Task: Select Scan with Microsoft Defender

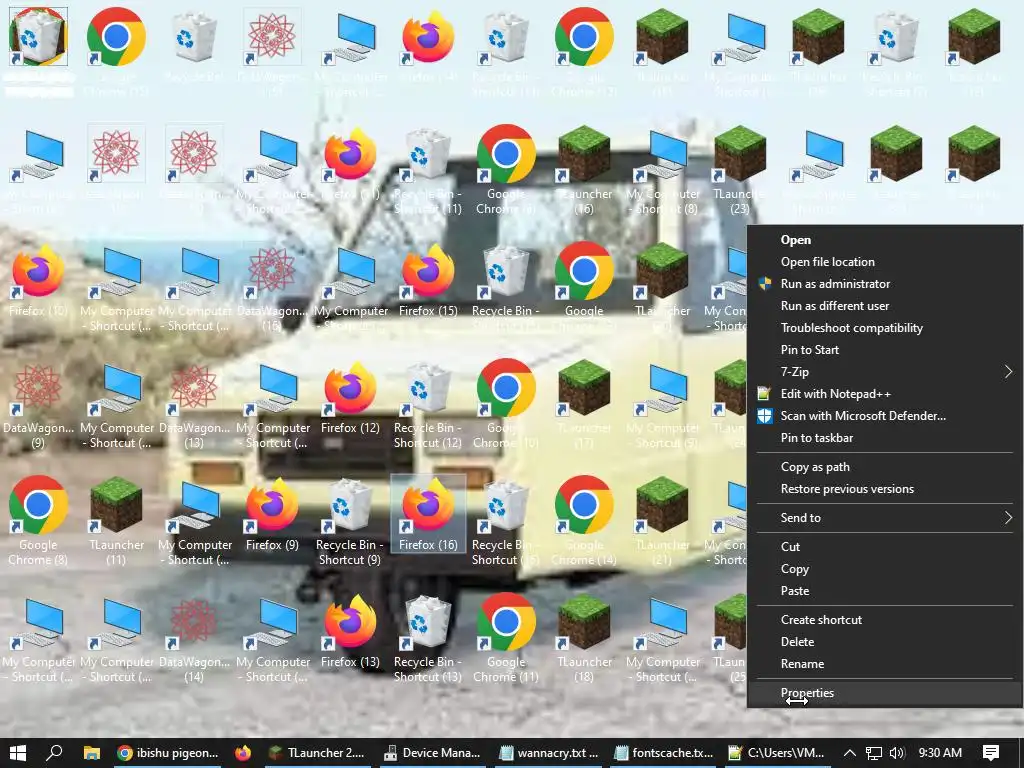Action: tap(885, 416)
